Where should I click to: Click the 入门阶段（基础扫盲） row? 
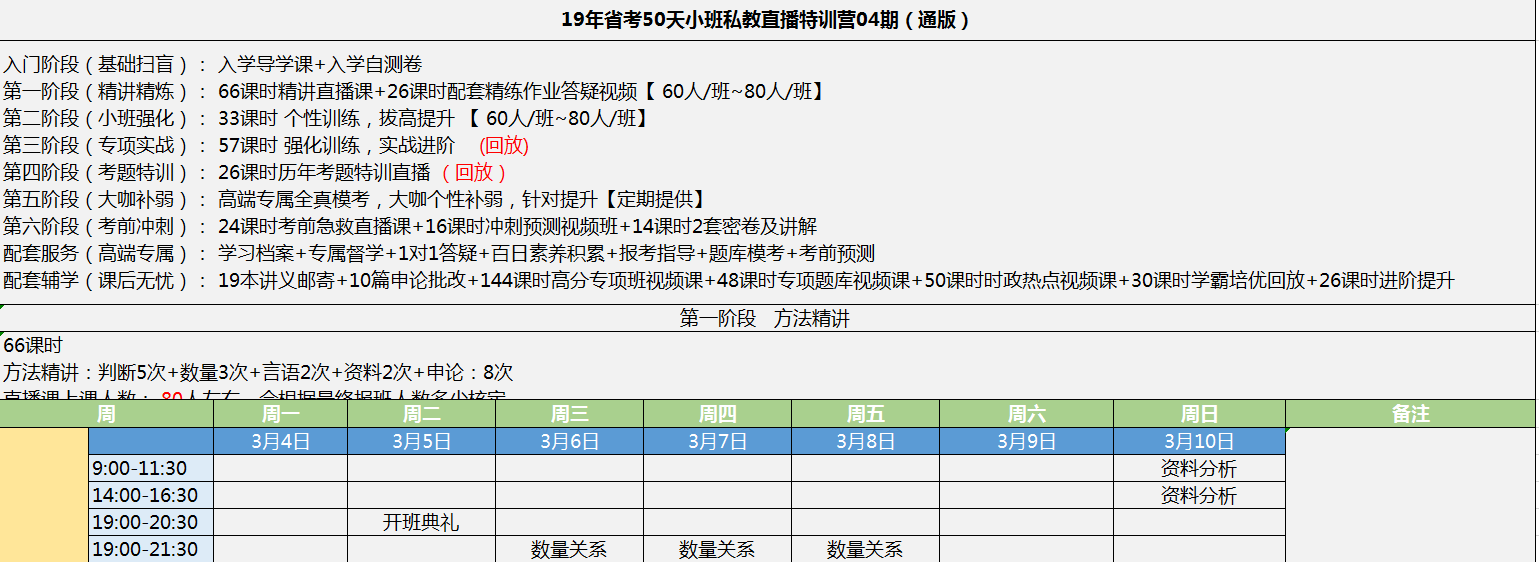coord(212,65)
